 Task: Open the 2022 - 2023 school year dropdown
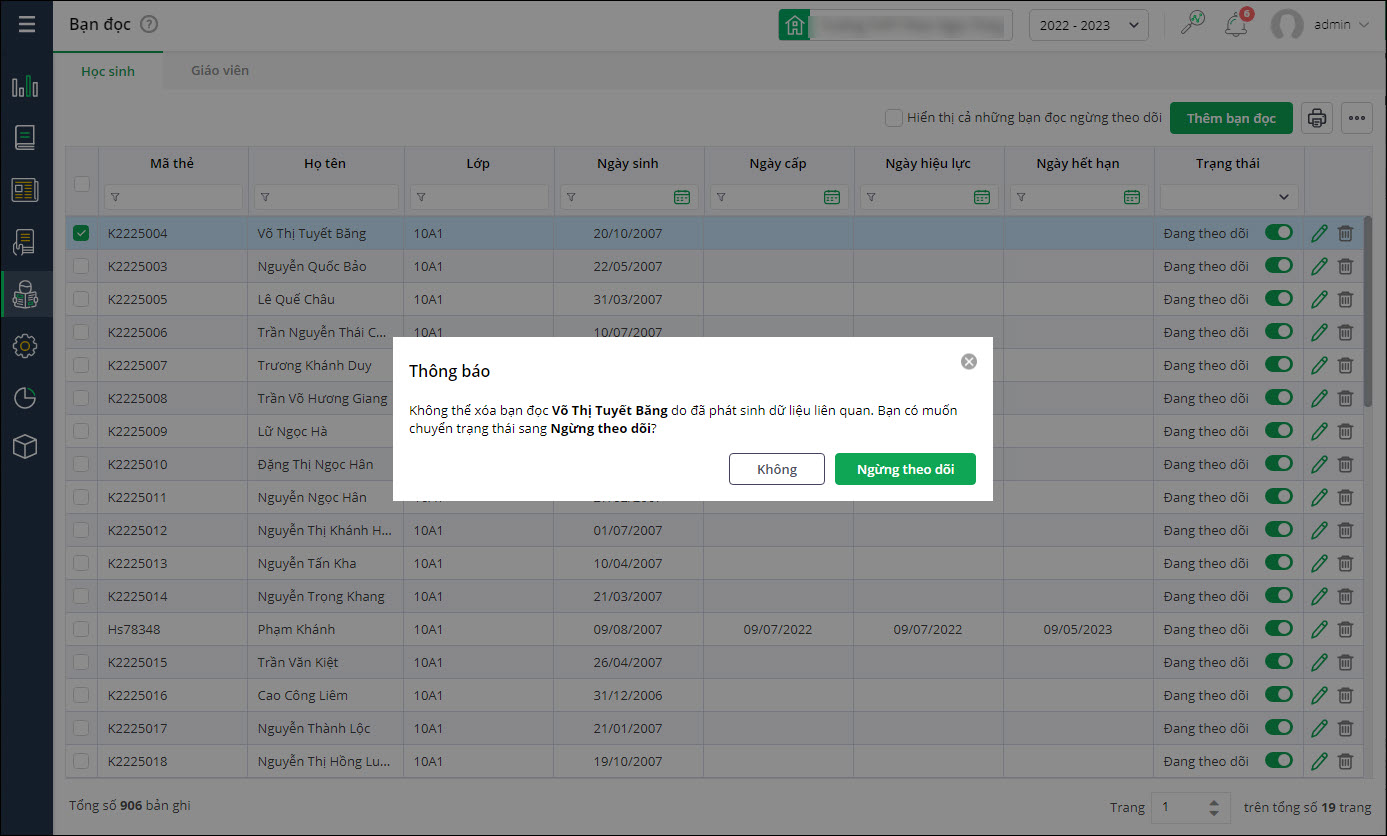pos(1088,25)
